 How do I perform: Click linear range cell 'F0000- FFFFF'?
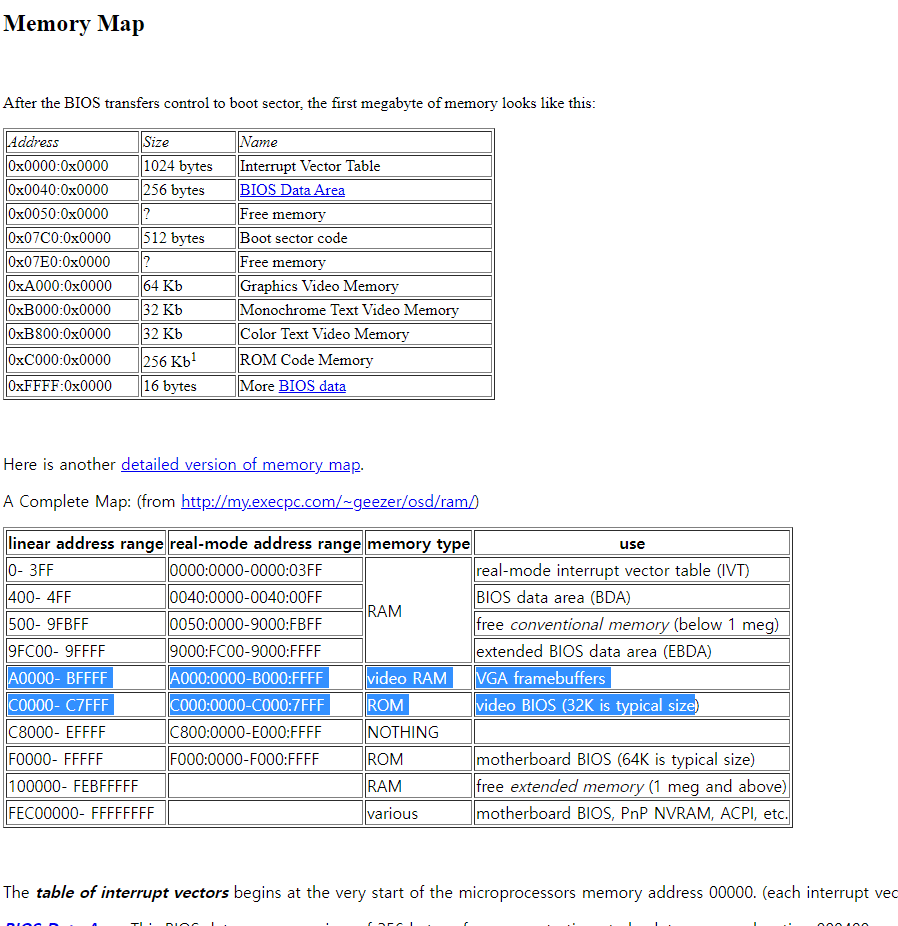[x=86, y=759]
